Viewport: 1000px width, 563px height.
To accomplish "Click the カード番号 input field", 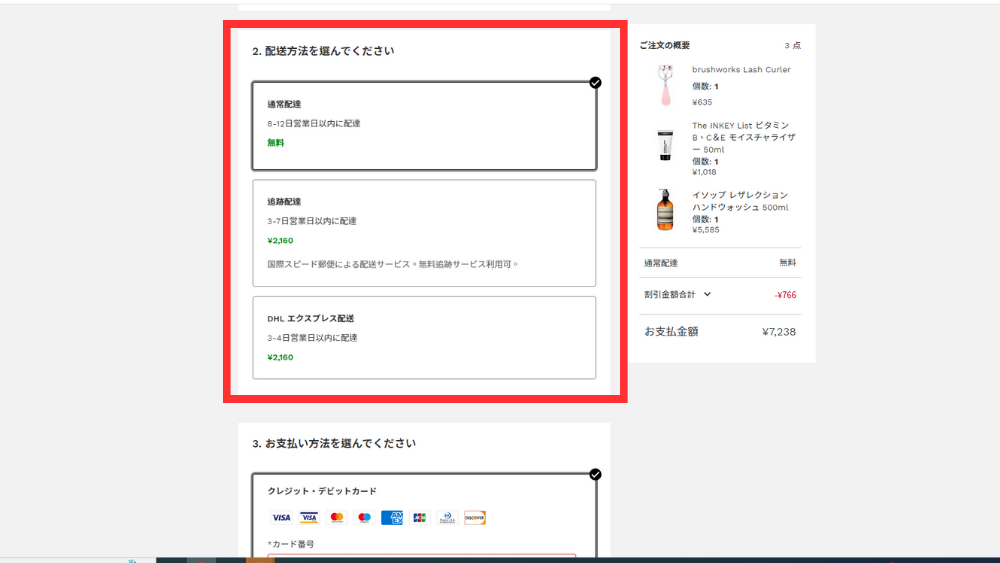I will 421,557.
